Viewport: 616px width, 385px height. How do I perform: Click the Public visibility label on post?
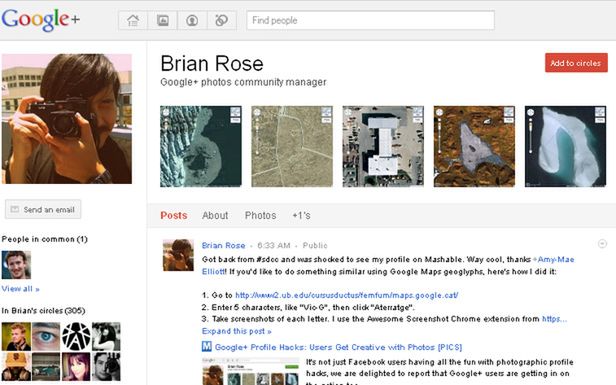315,246
